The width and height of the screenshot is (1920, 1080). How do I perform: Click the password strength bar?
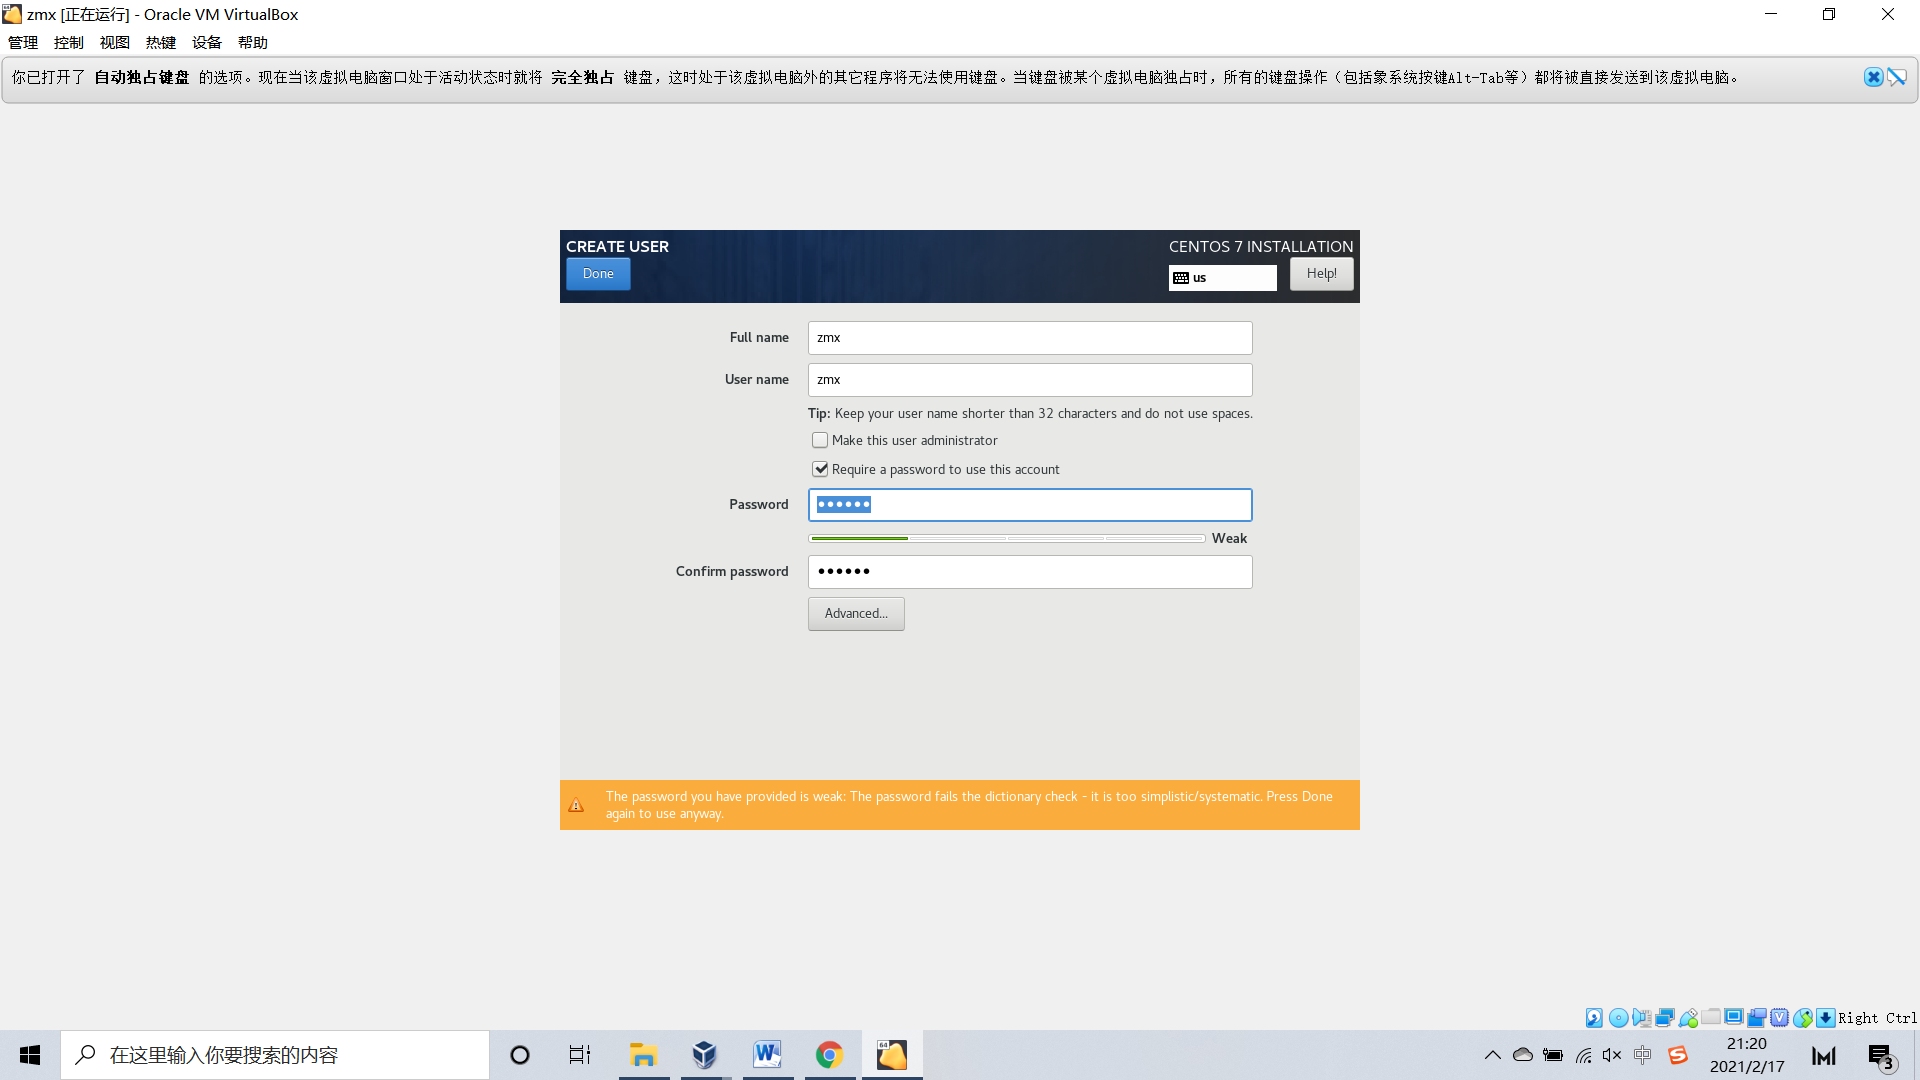[1006, 538]
